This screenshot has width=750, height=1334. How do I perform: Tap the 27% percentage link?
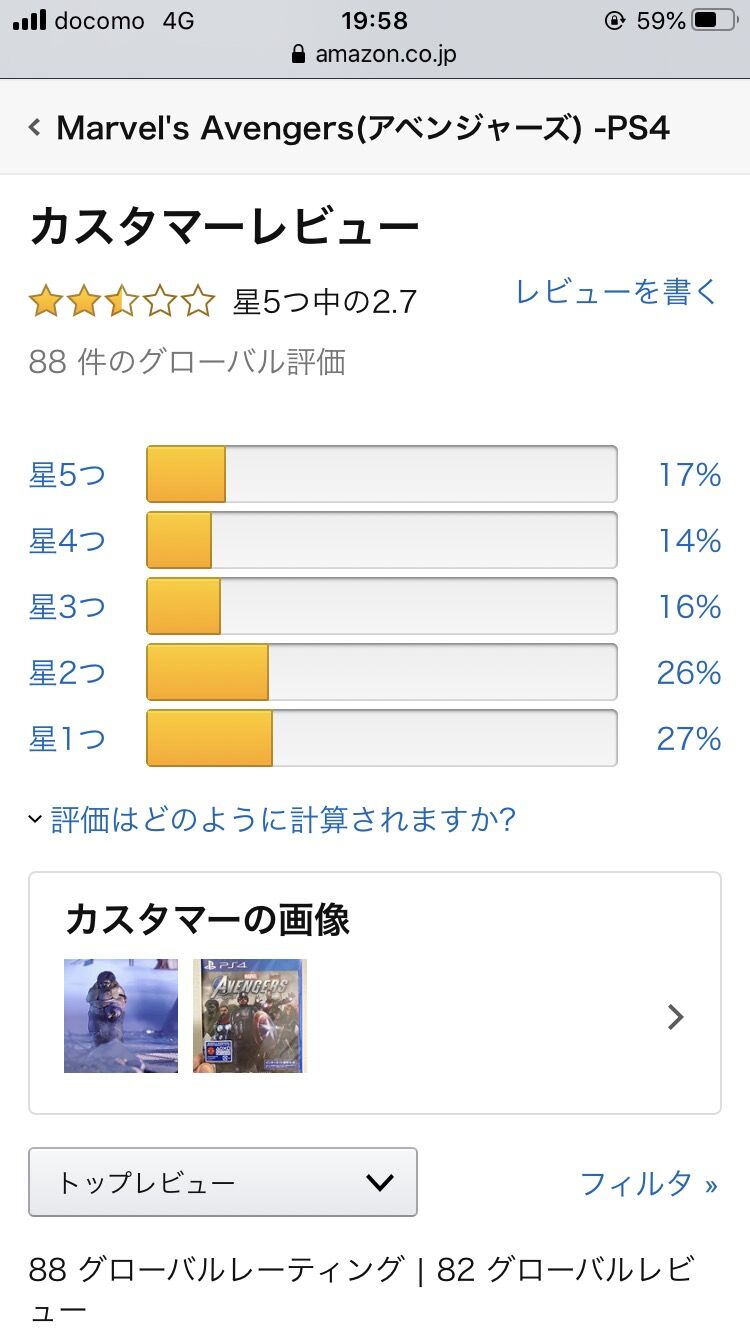pos(688,739)
